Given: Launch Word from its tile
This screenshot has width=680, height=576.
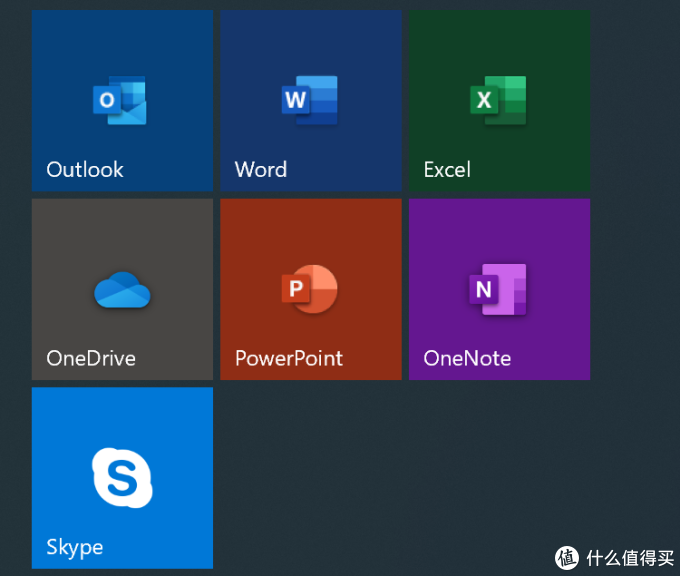Looking at the screenshot, I should pos(311,101).
